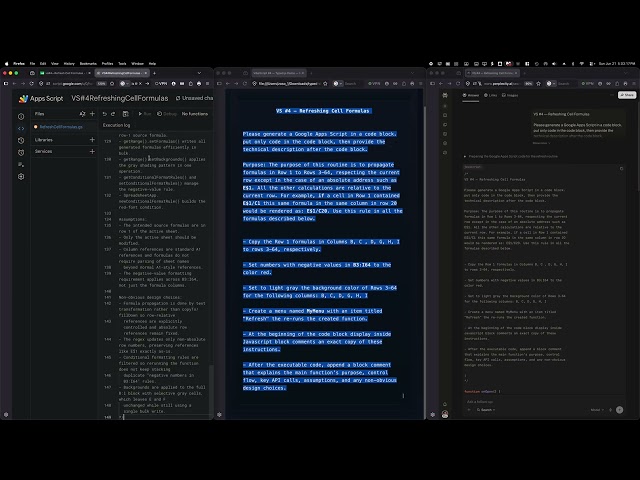This screenshot has width=640, height=480.
Task: Add a library using the Libraries plus icon
Action: point(92,140)
